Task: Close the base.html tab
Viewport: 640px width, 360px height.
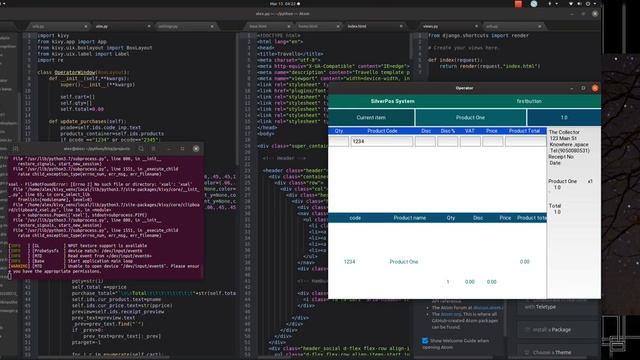Action: point(289,26)
